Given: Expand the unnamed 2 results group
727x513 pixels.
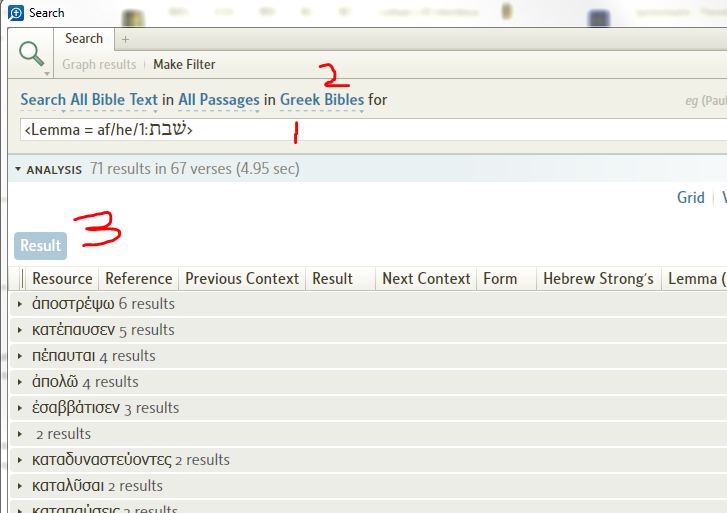Looking at the screenshot, I should [19, 434].
